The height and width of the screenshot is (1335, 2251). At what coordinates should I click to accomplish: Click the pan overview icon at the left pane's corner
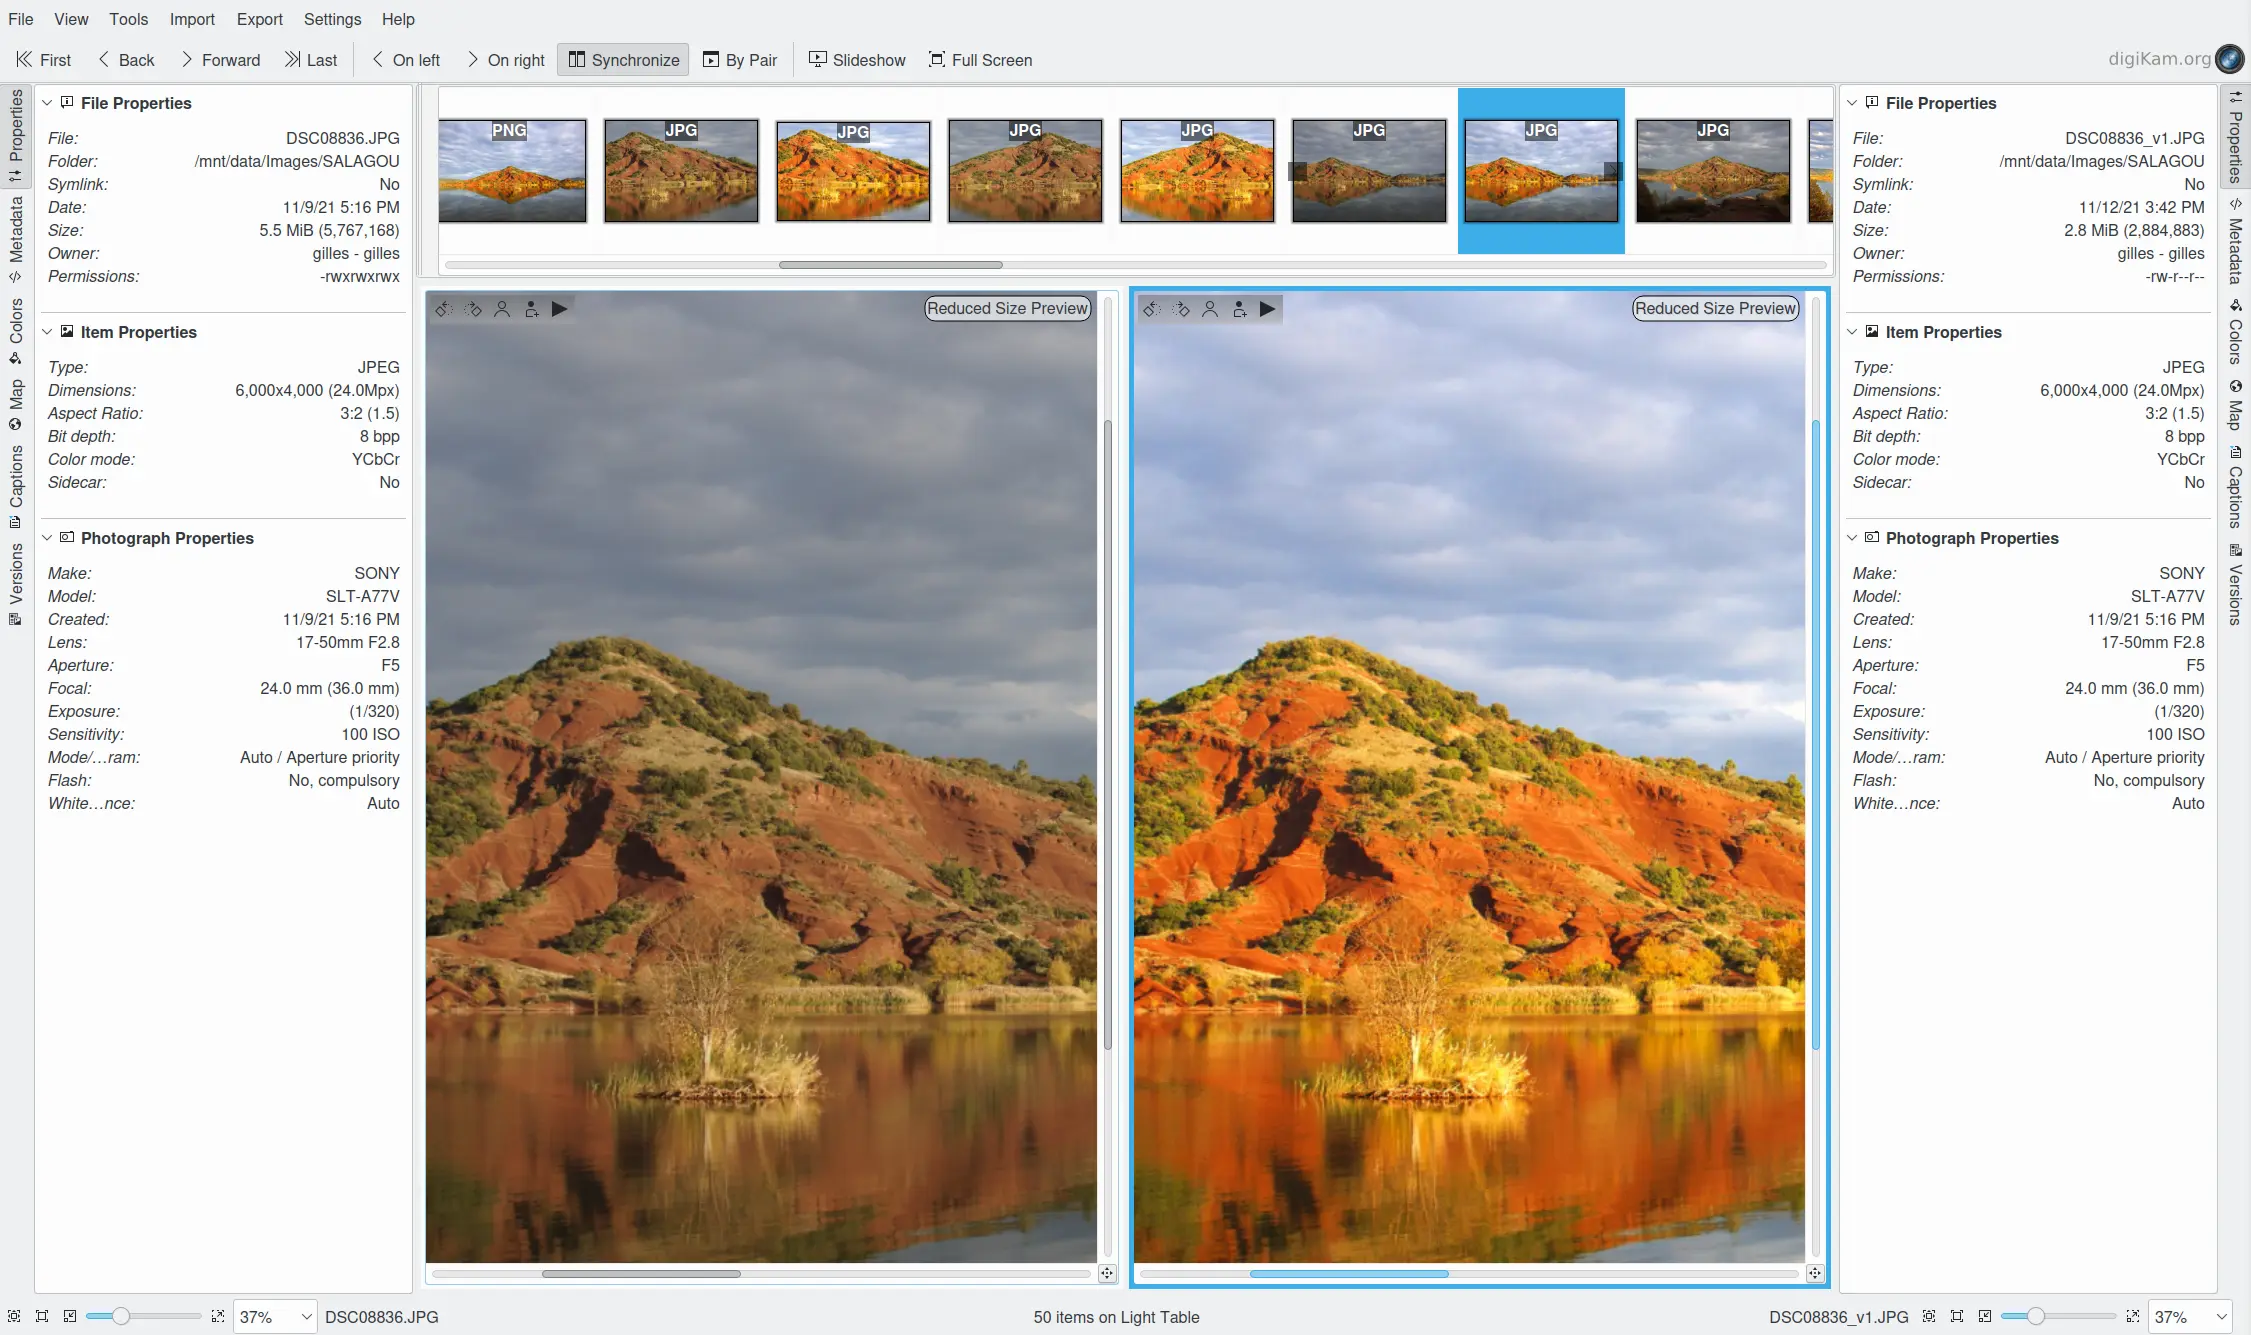(x=1106, y=1273)
